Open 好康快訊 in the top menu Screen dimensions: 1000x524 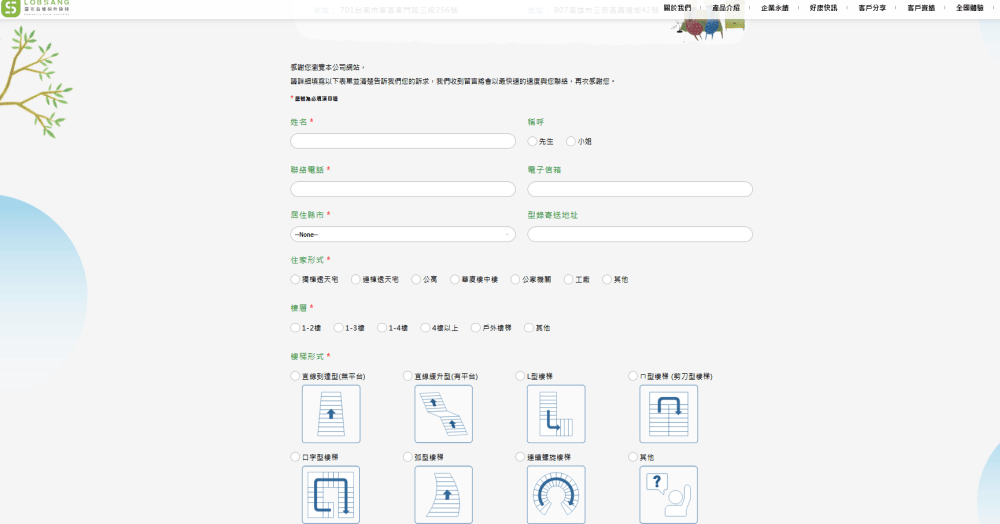823,8
